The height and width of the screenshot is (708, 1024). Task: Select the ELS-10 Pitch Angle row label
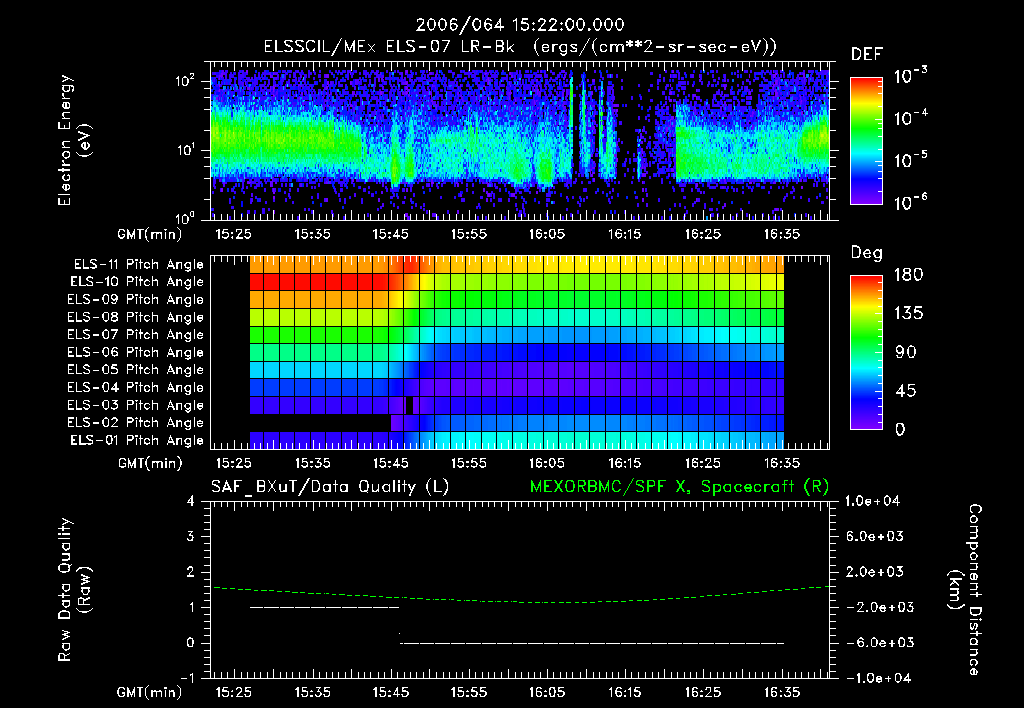point(137,282)
